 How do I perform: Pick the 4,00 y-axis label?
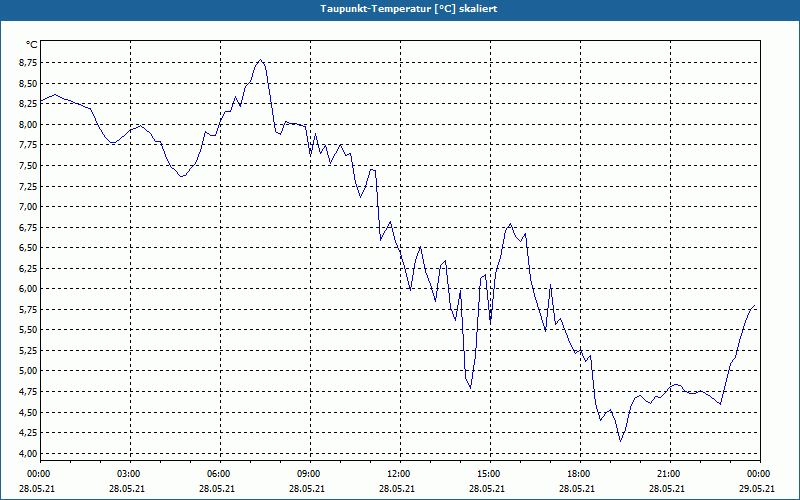click(29, 453)
